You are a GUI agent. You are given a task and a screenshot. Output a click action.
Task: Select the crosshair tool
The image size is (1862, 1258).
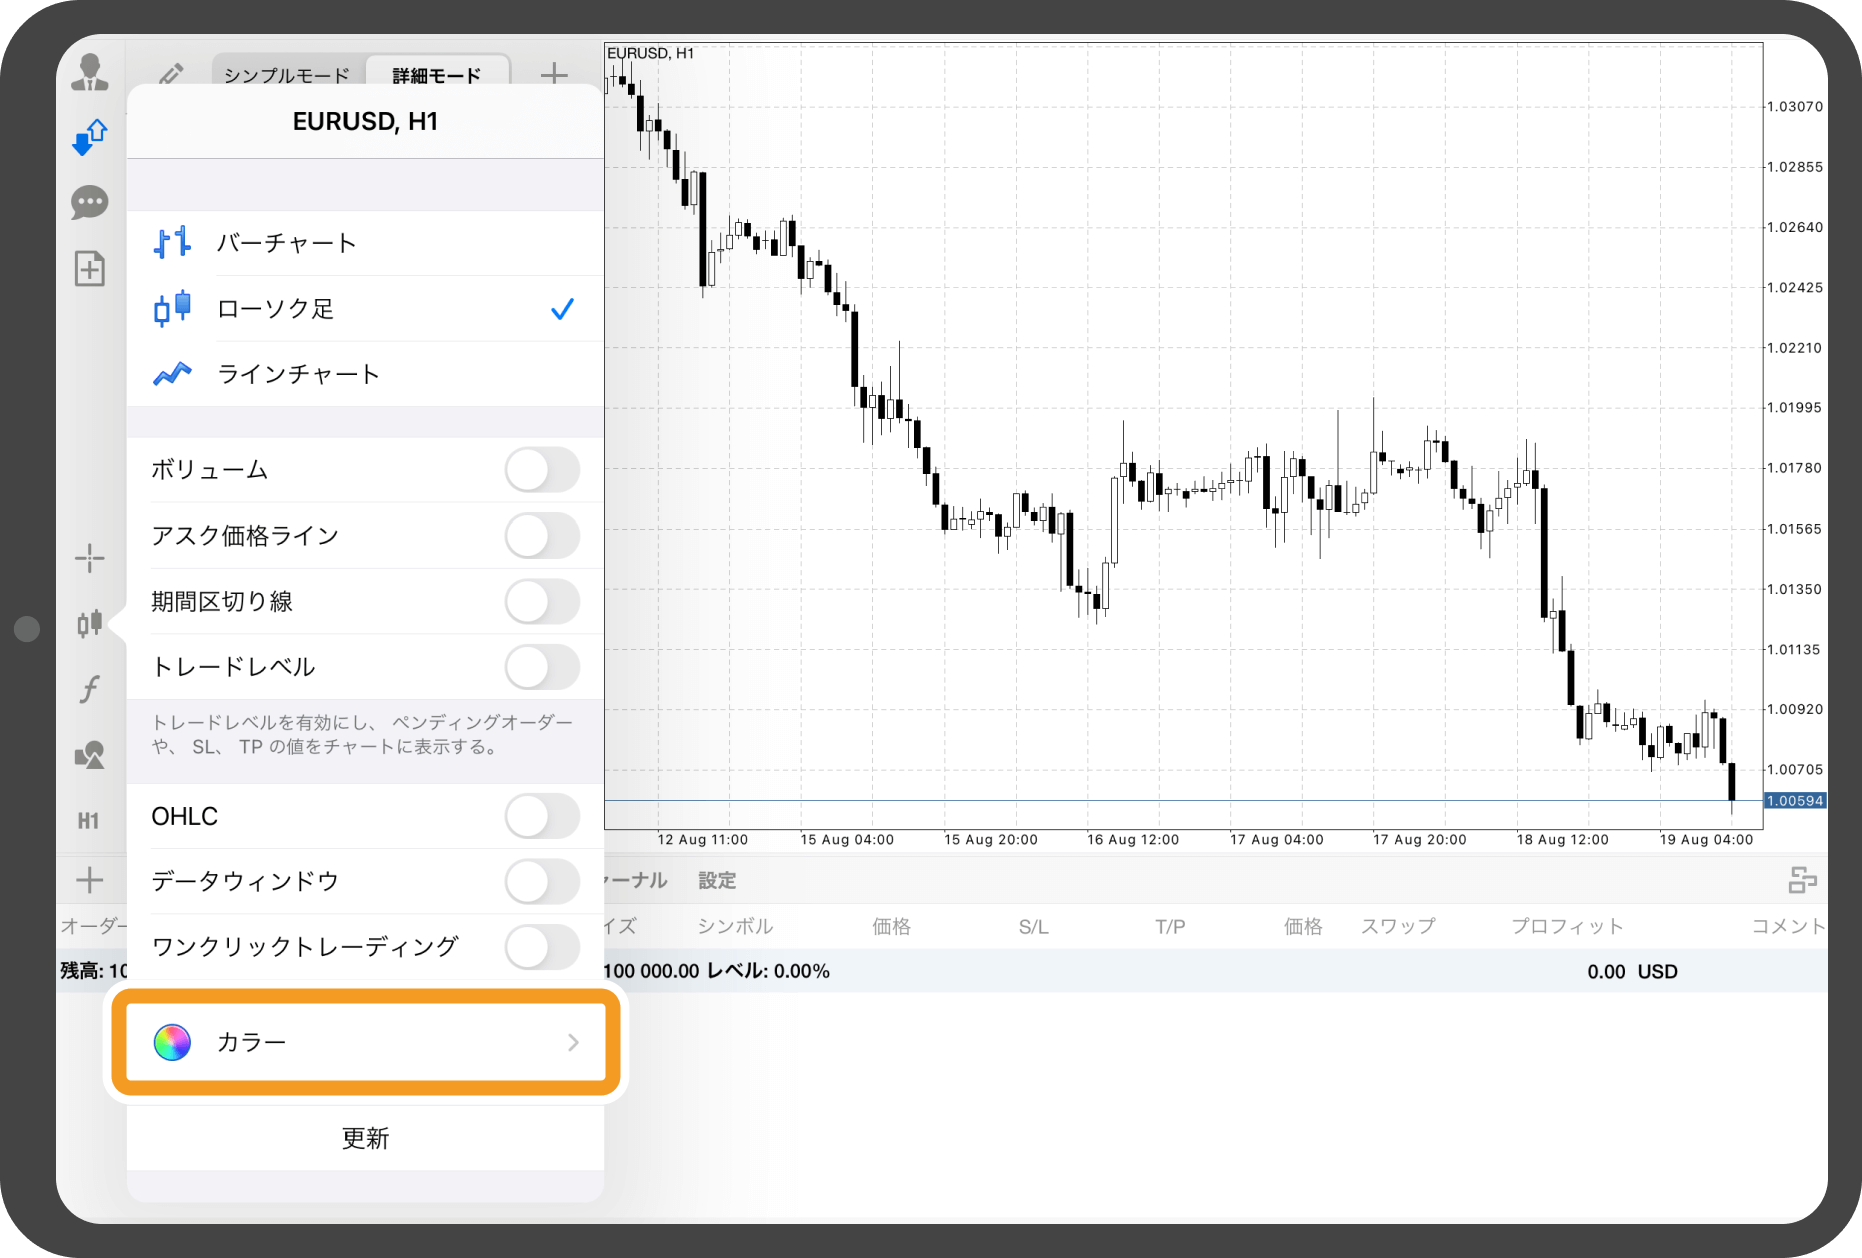pos(90,558)
